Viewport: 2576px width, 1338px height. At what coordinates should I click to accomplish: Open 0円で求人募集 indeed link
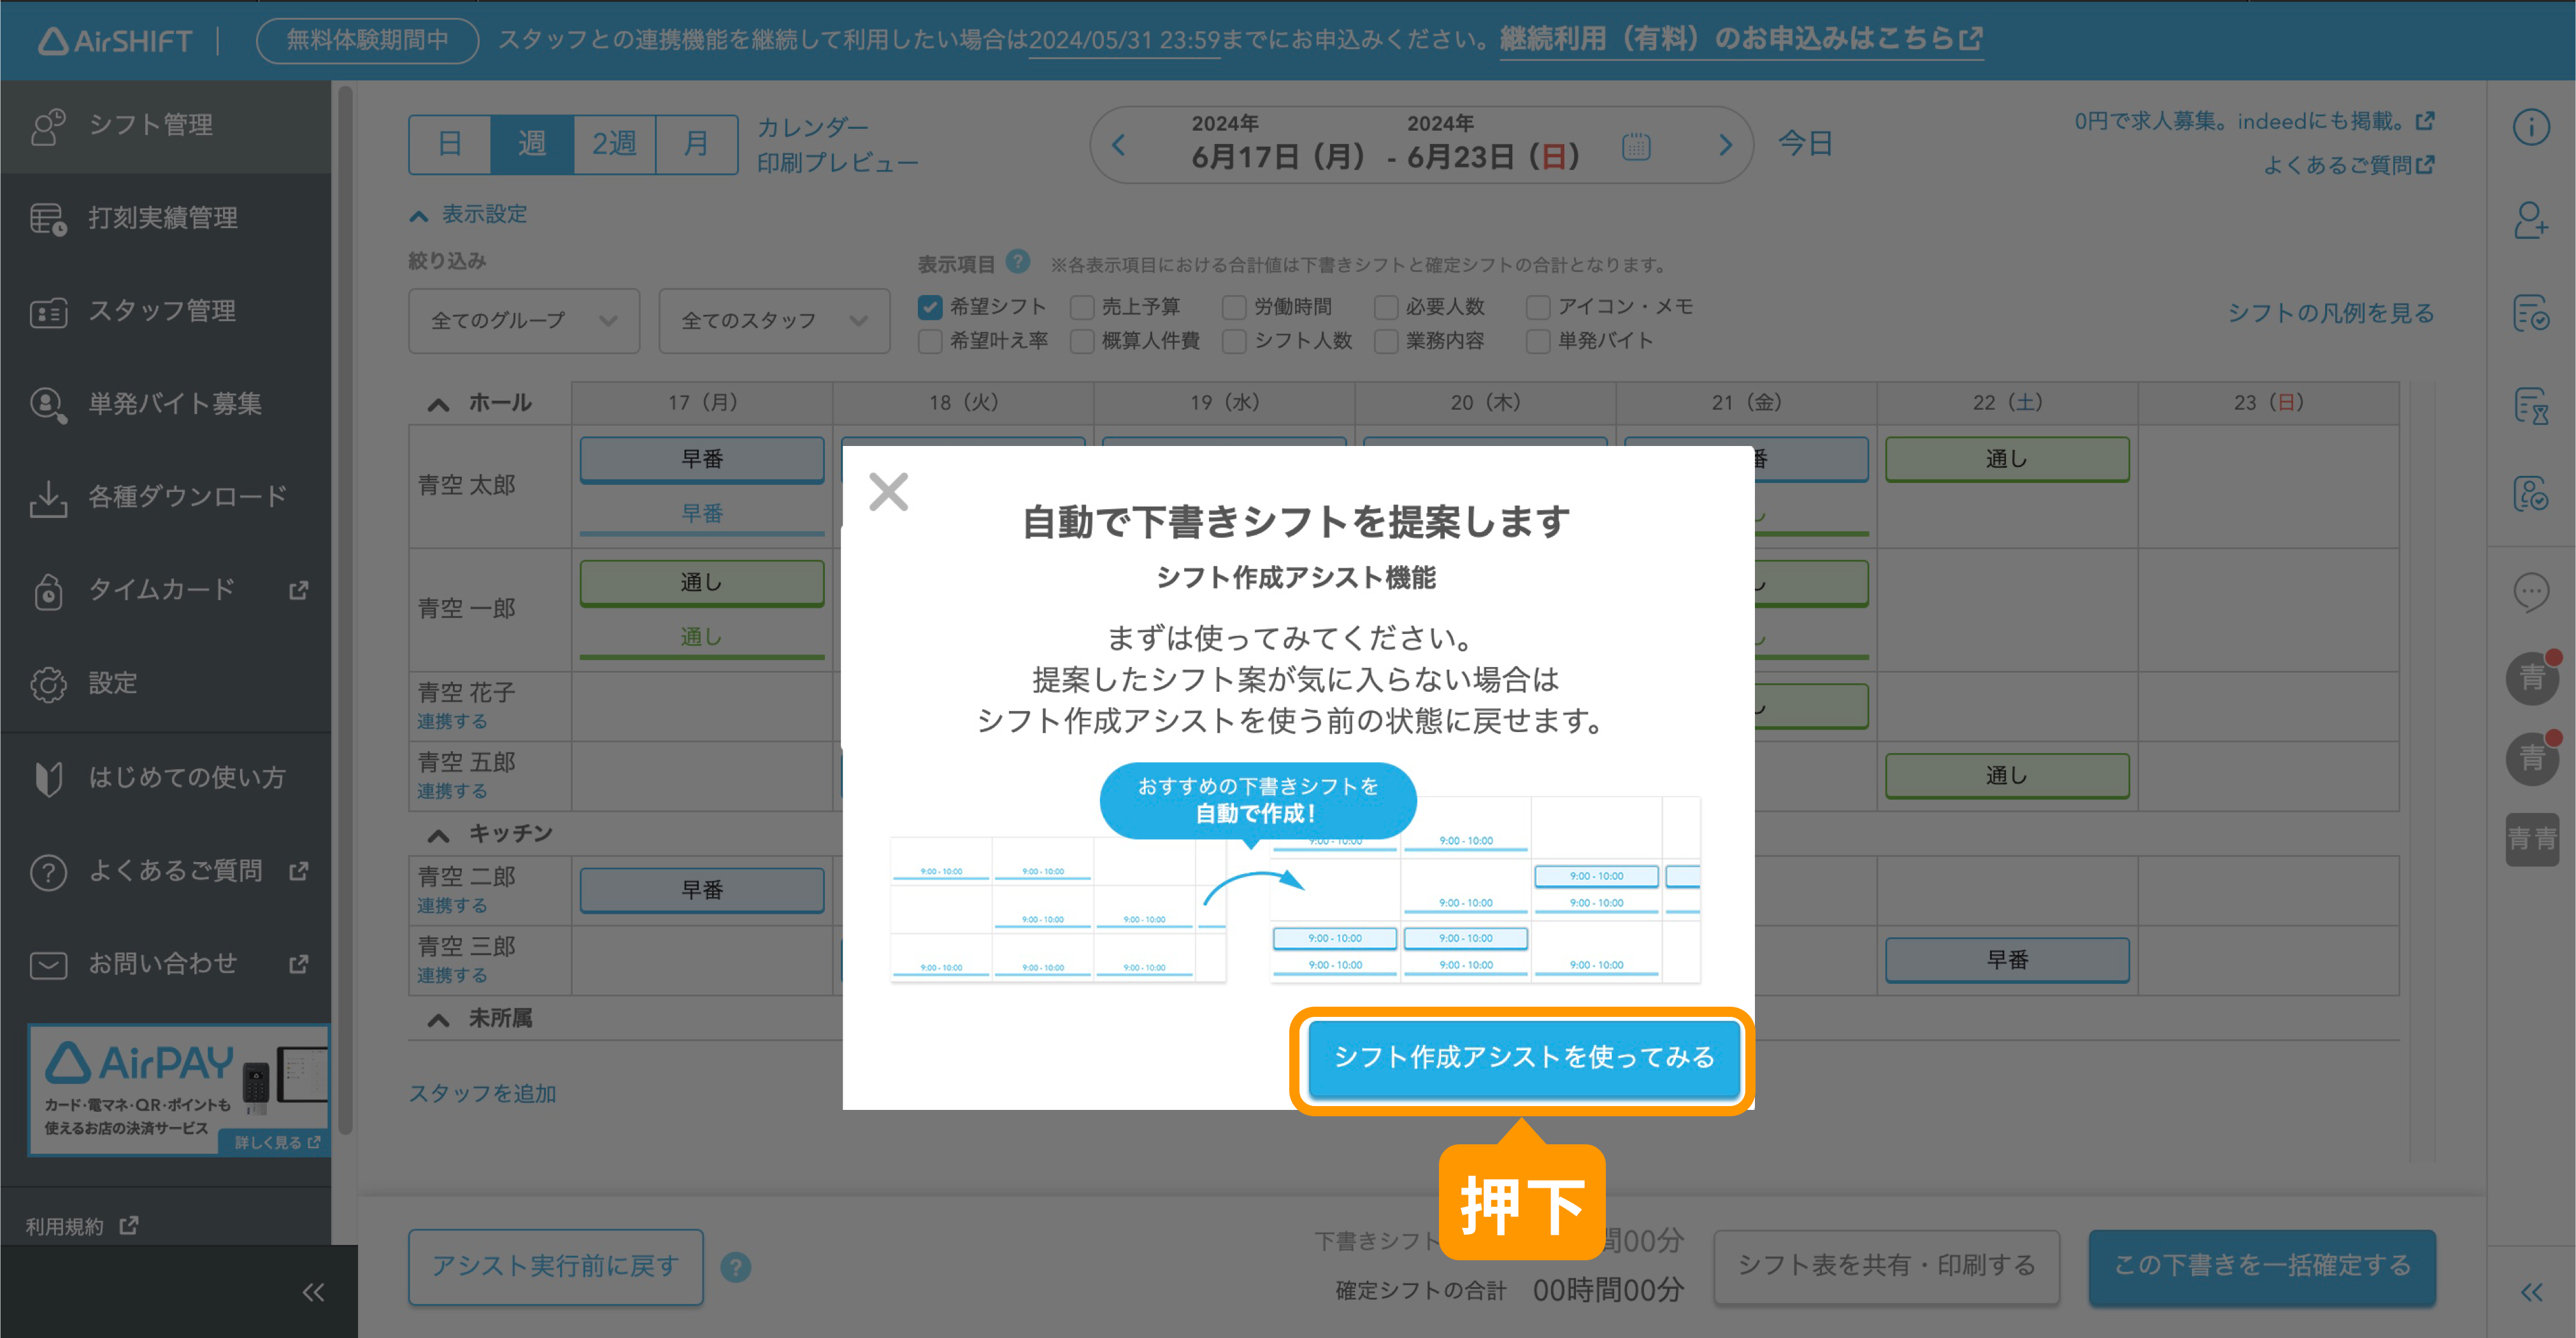point(2254,122)
